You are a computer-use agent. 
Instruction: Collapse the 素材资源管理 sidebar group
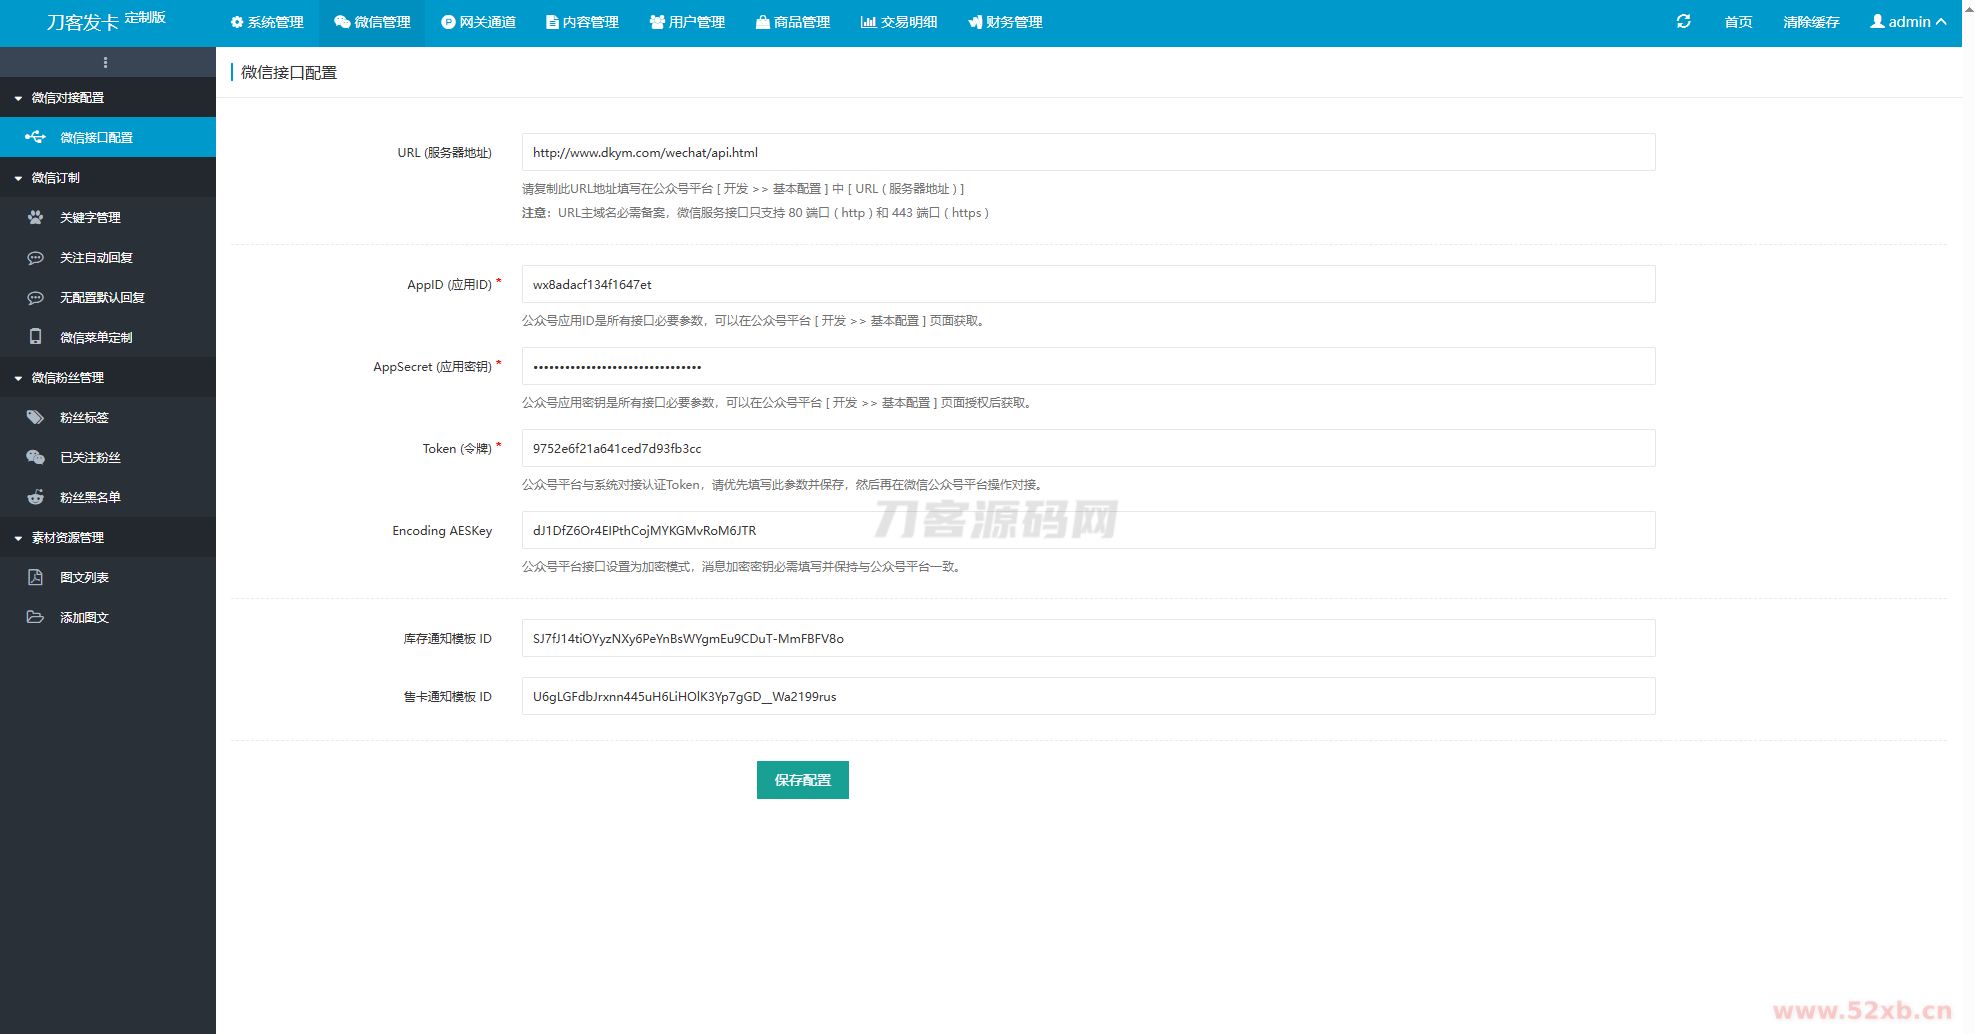point(67,538)
